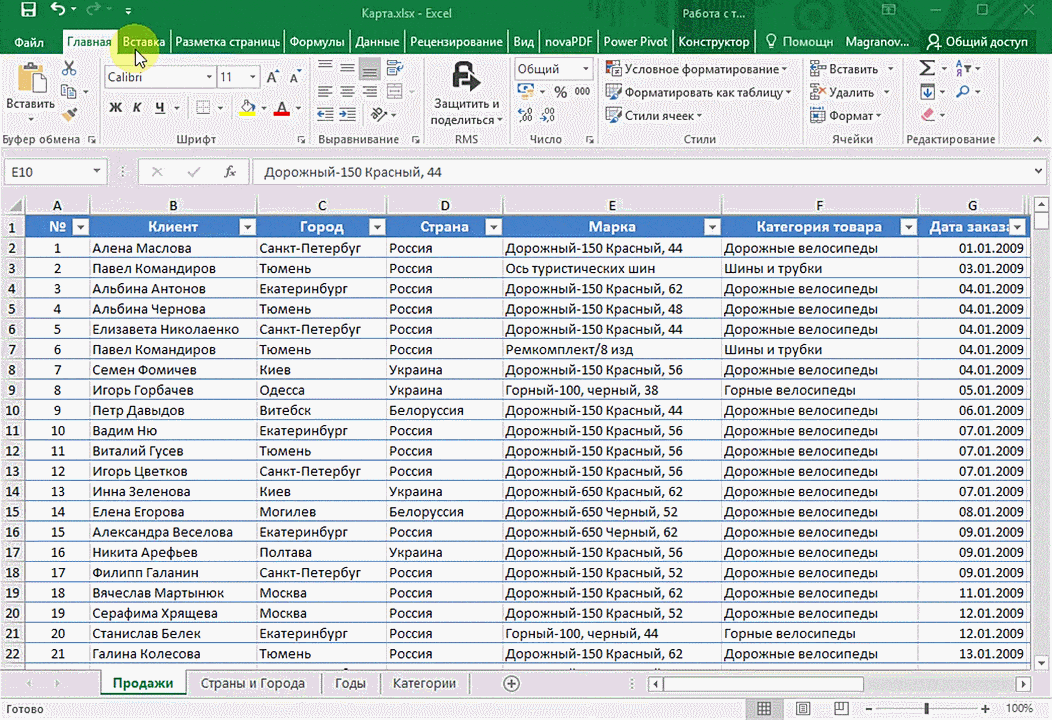
Task: Click the AutoSum sigma icon
Action: pos(927,69)
